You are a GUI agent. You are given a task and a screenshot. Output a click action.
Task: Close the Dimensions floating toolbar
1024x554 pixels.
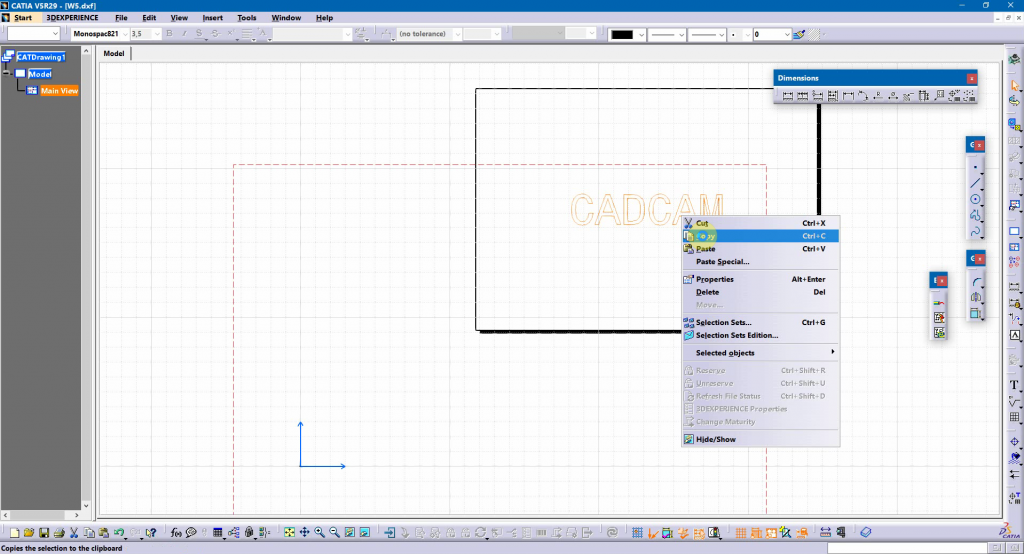click(x=970, y=78)
